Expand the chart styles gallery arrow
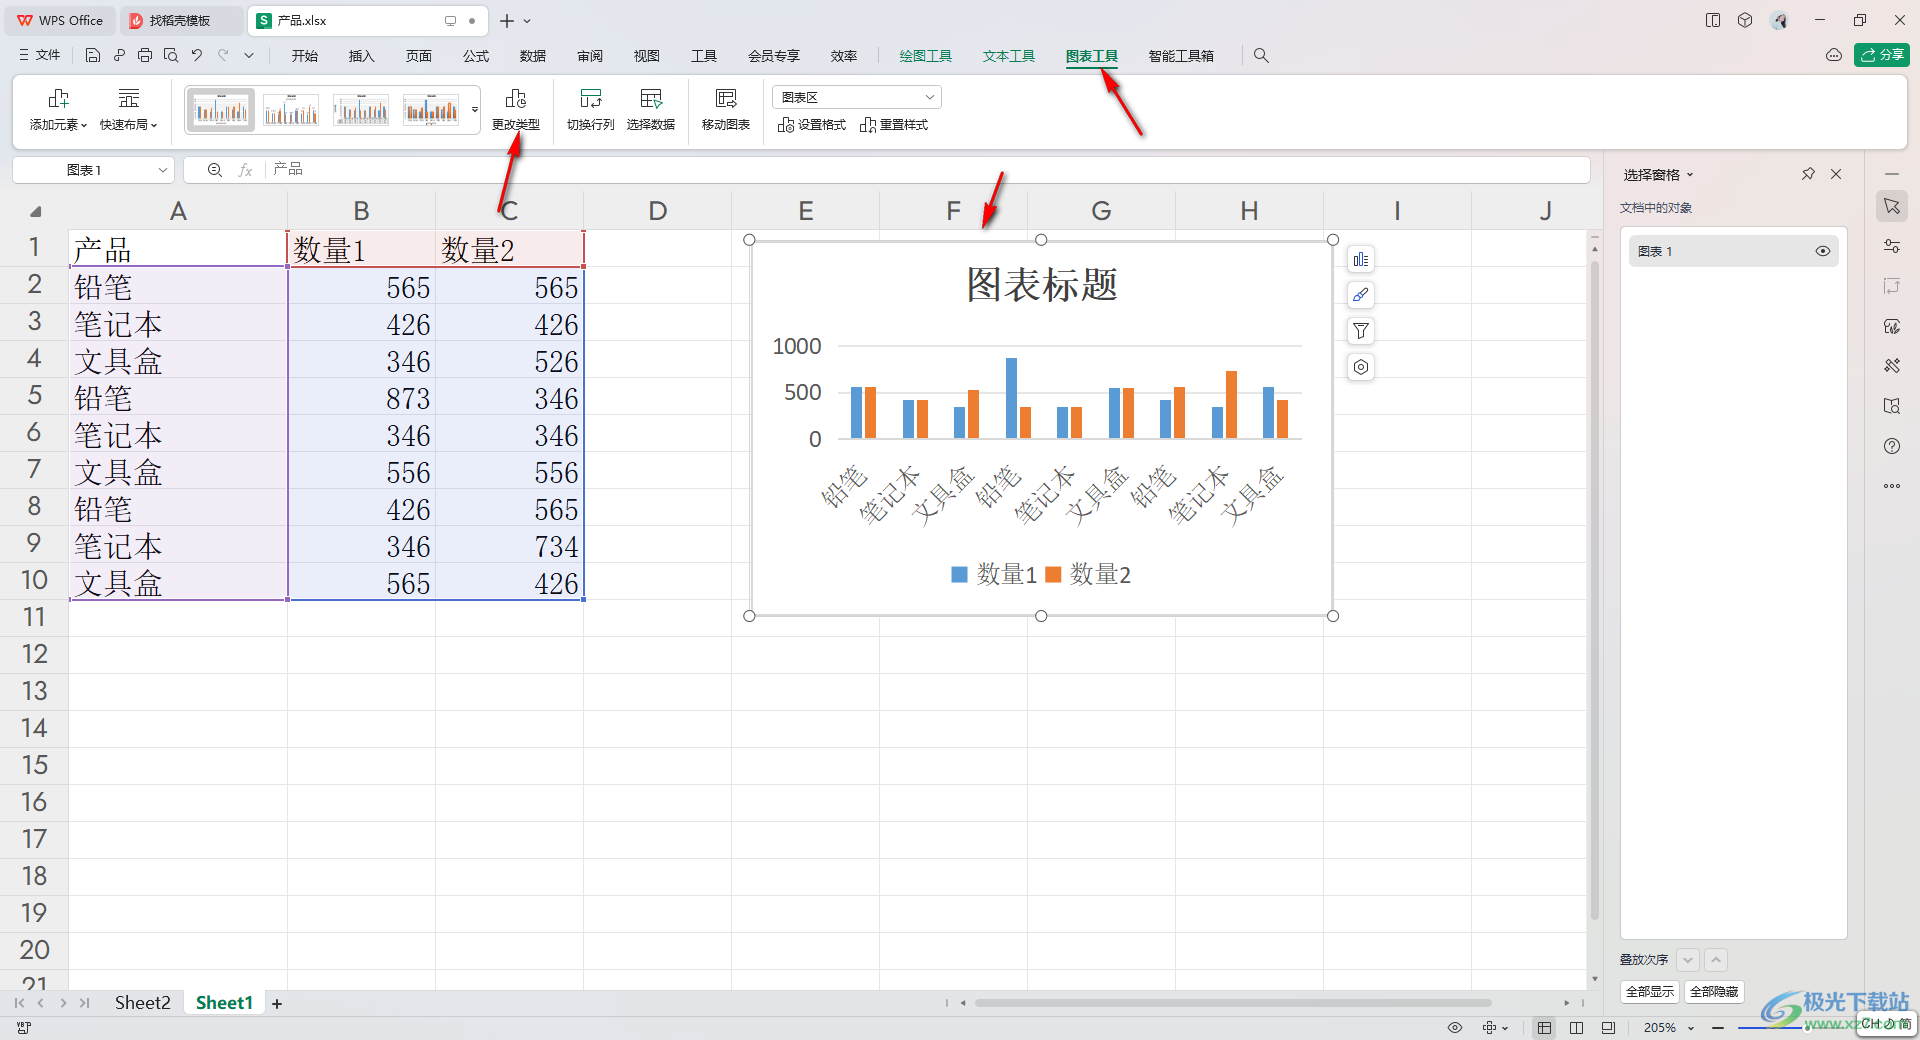Image resolution: width=1920 pixels, height=1040 pixels. 475,110
